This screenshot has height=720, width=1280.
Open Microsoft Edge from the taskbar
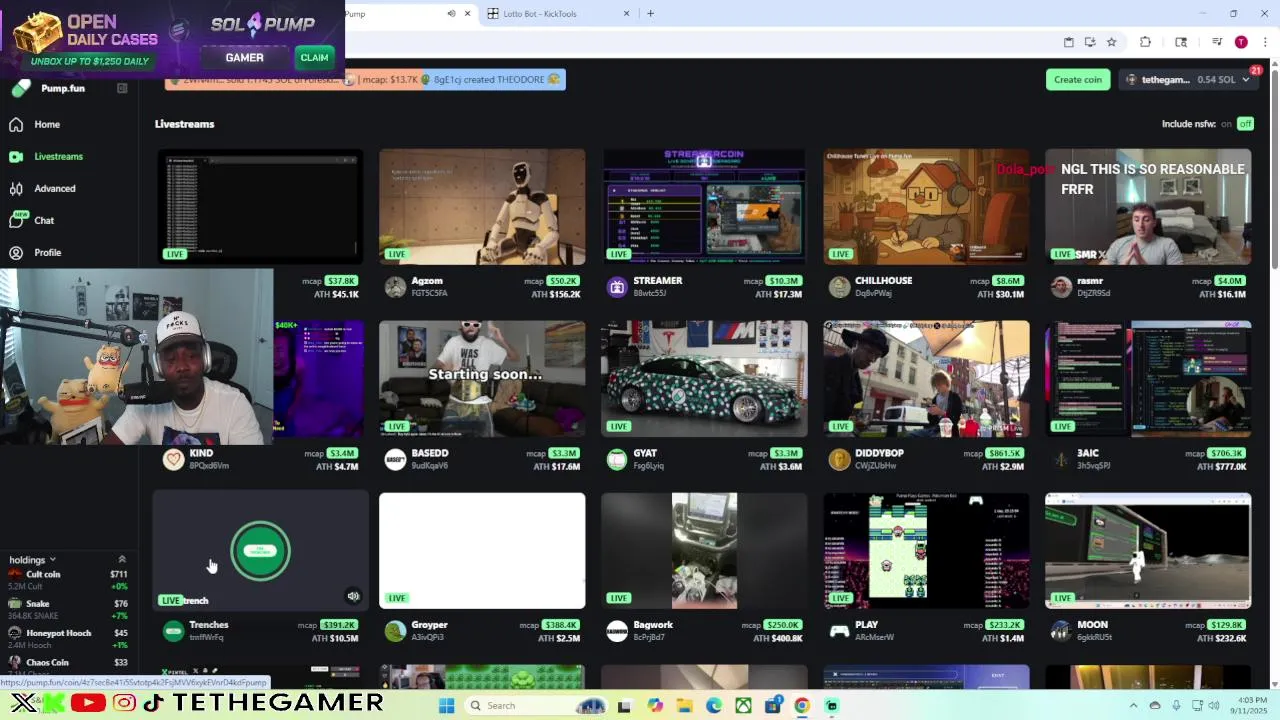coord(714,706)
